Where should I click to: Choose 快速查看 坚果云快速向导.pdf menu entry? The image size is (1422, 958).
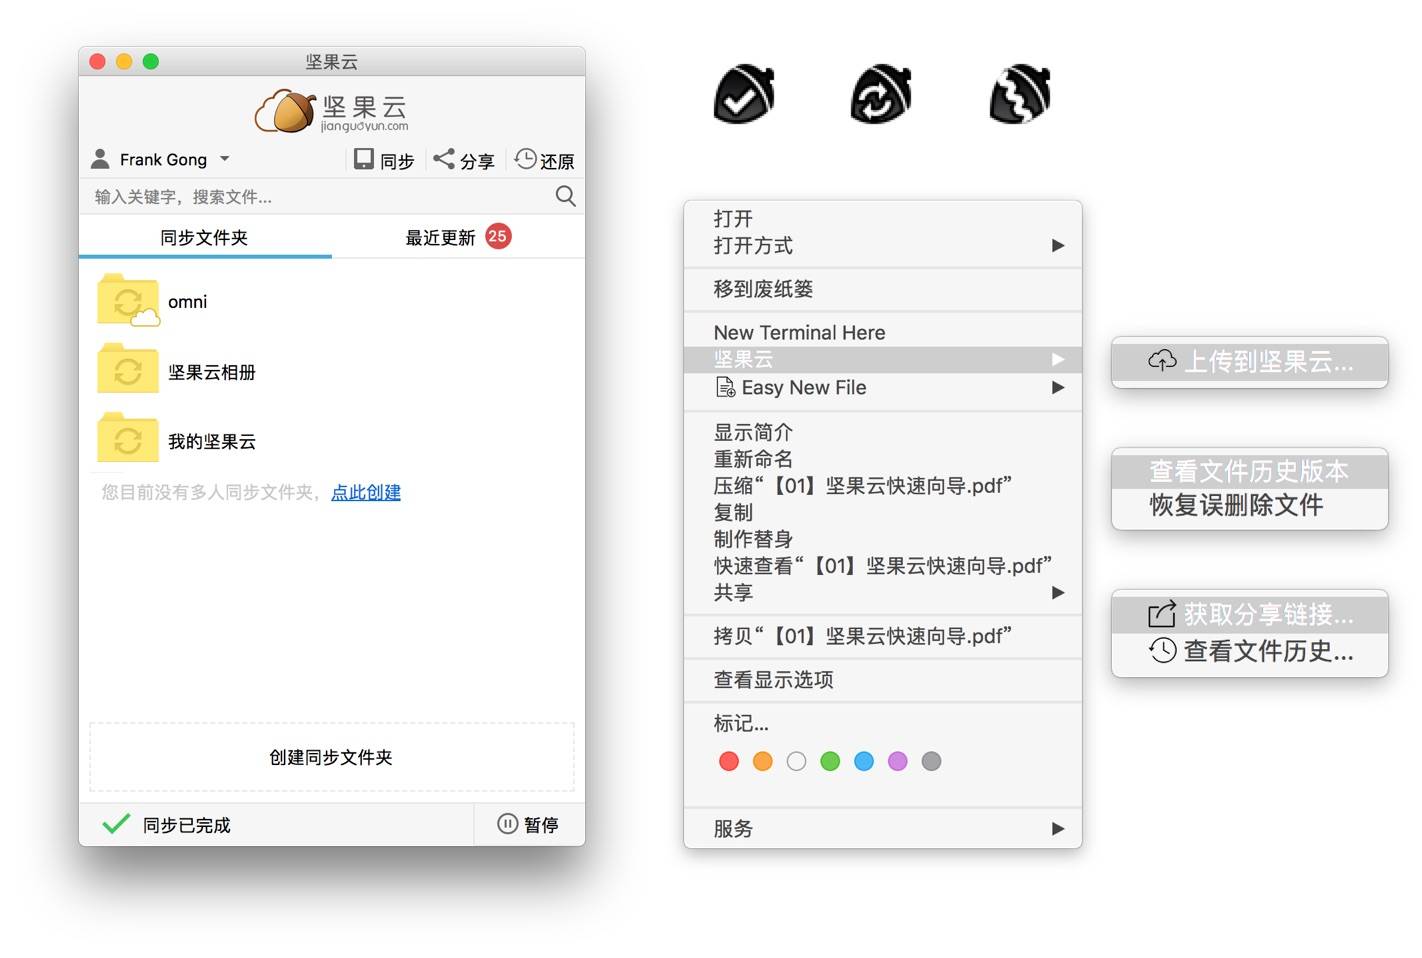coord(883,565)
